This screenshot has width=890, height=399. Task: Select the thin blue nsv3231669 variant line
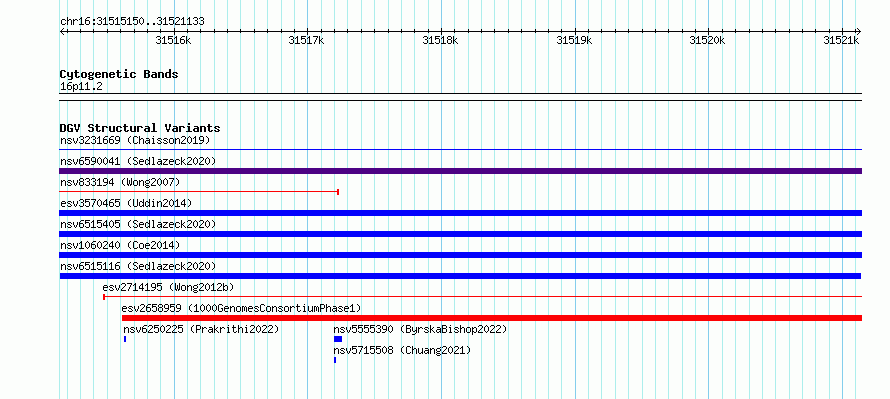[x=461, y=150]
